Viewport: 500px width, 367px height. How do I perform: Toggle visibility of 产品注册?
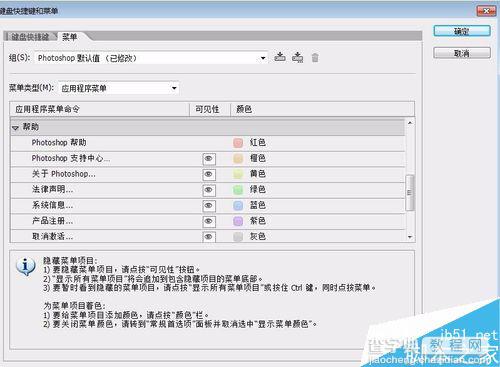point(209,221)
